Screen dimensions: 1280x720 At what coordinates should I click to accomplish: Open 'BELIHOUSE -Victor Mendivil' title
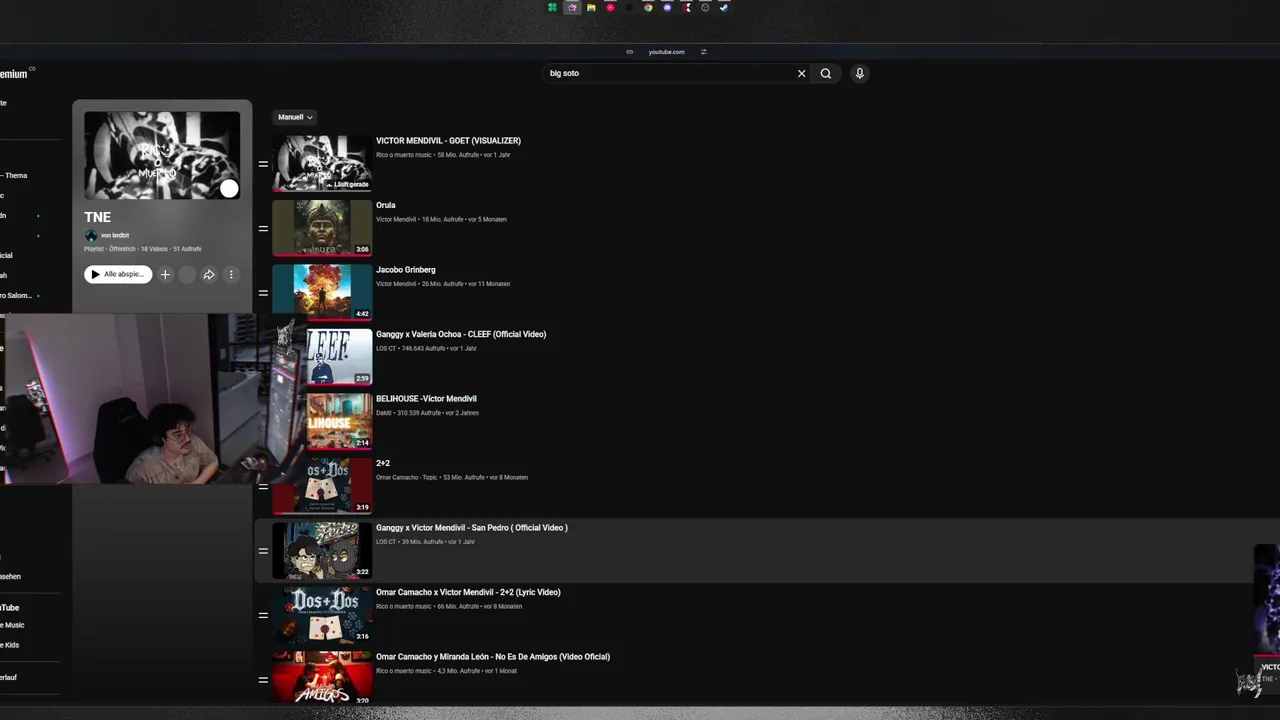click(x=426, y=399)
